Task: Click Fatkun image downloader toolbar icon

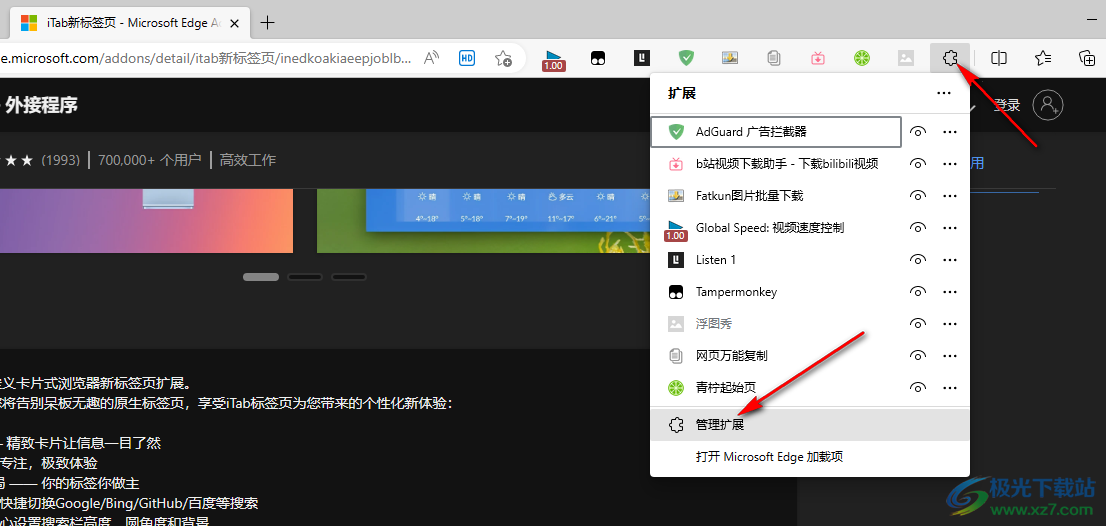Action: [730, 58]
